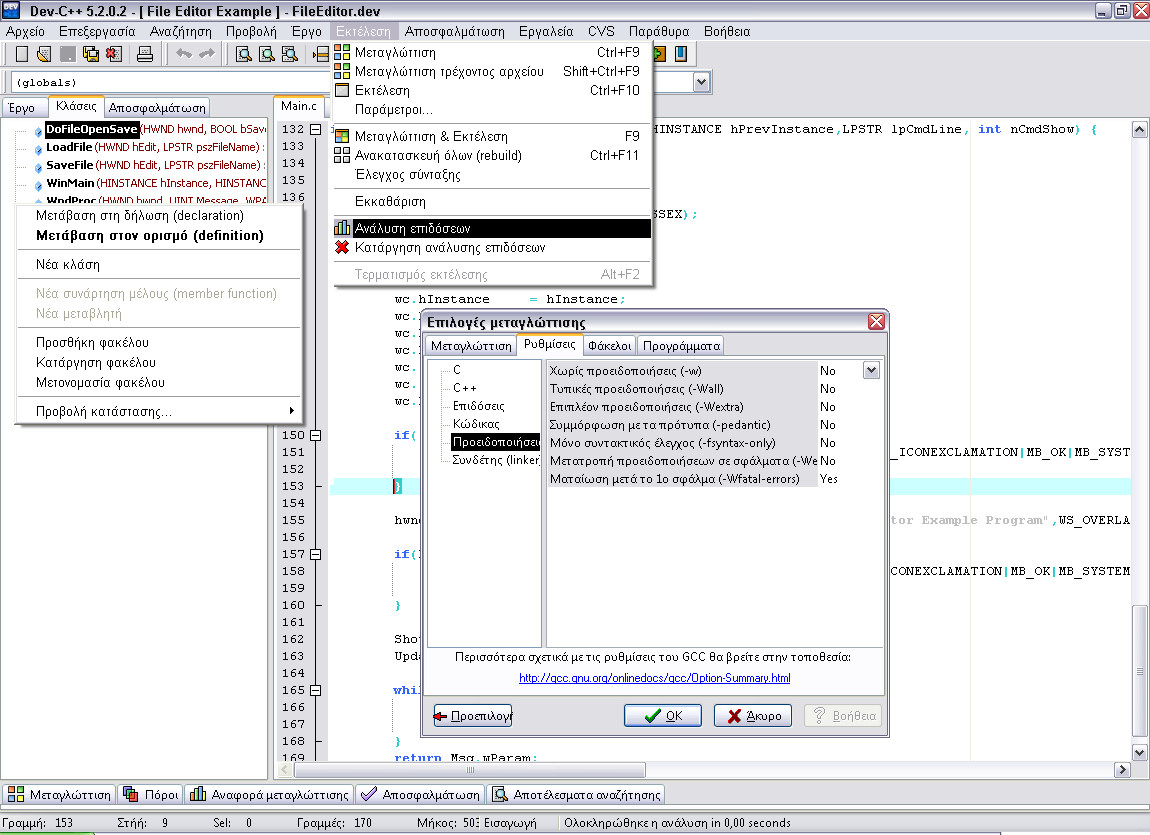Click the Redo arrow toolbar icon

[x=207, y=54]
